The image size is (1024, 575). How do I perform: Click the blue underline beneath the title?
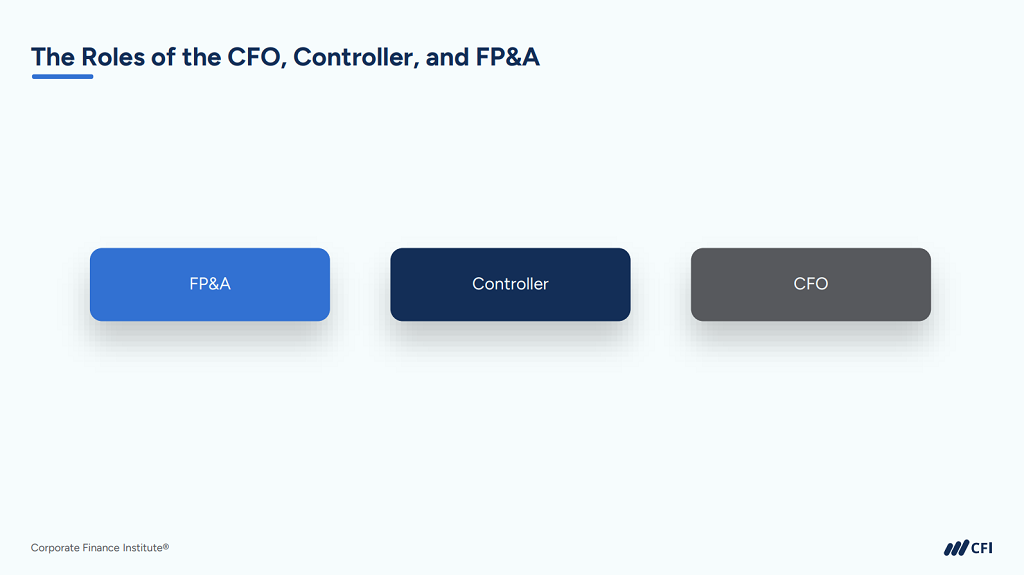[x=63, y=76]
